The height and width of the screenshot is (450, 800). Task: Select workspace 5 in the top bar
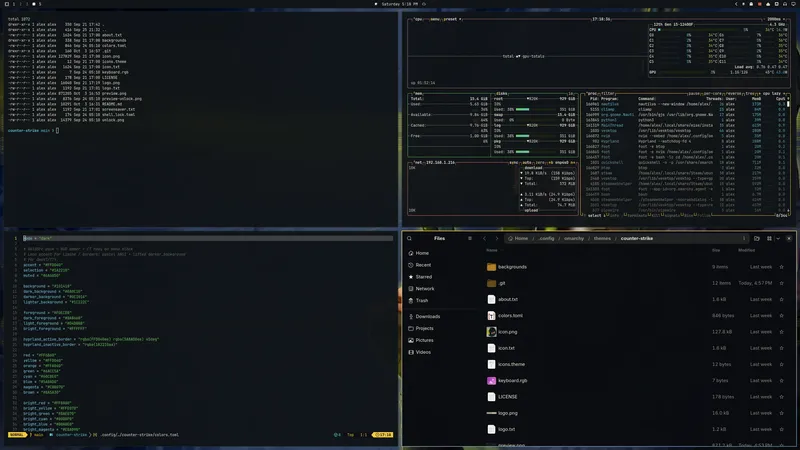click(40, 4)
